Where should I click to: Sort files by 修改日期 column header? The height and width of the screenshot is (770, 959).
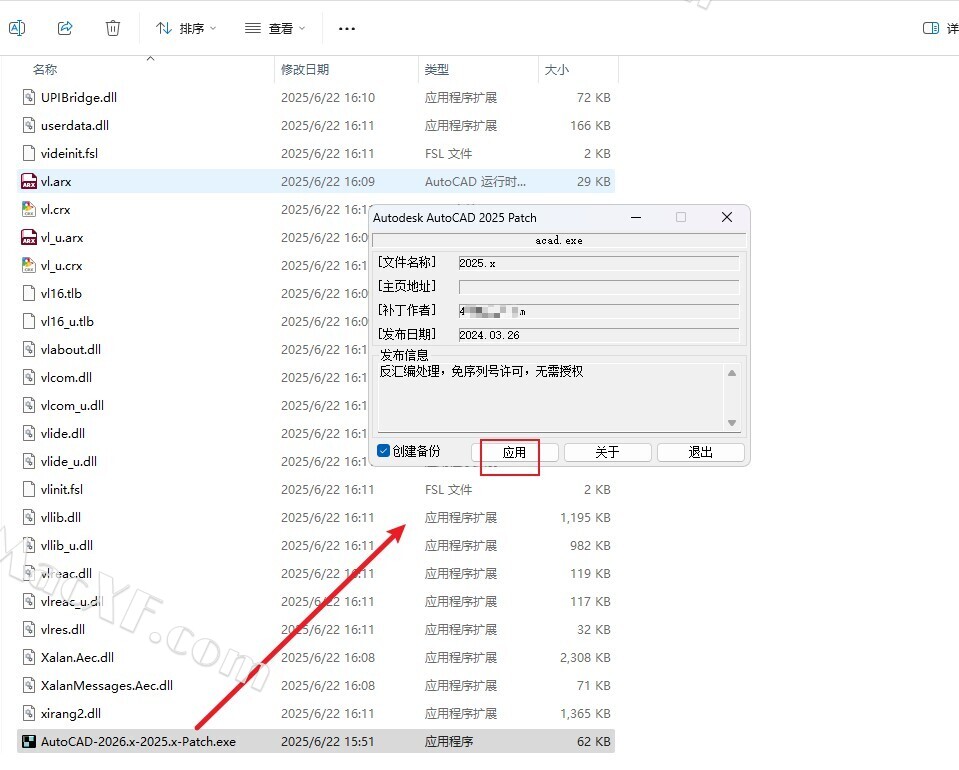point(305,70)
